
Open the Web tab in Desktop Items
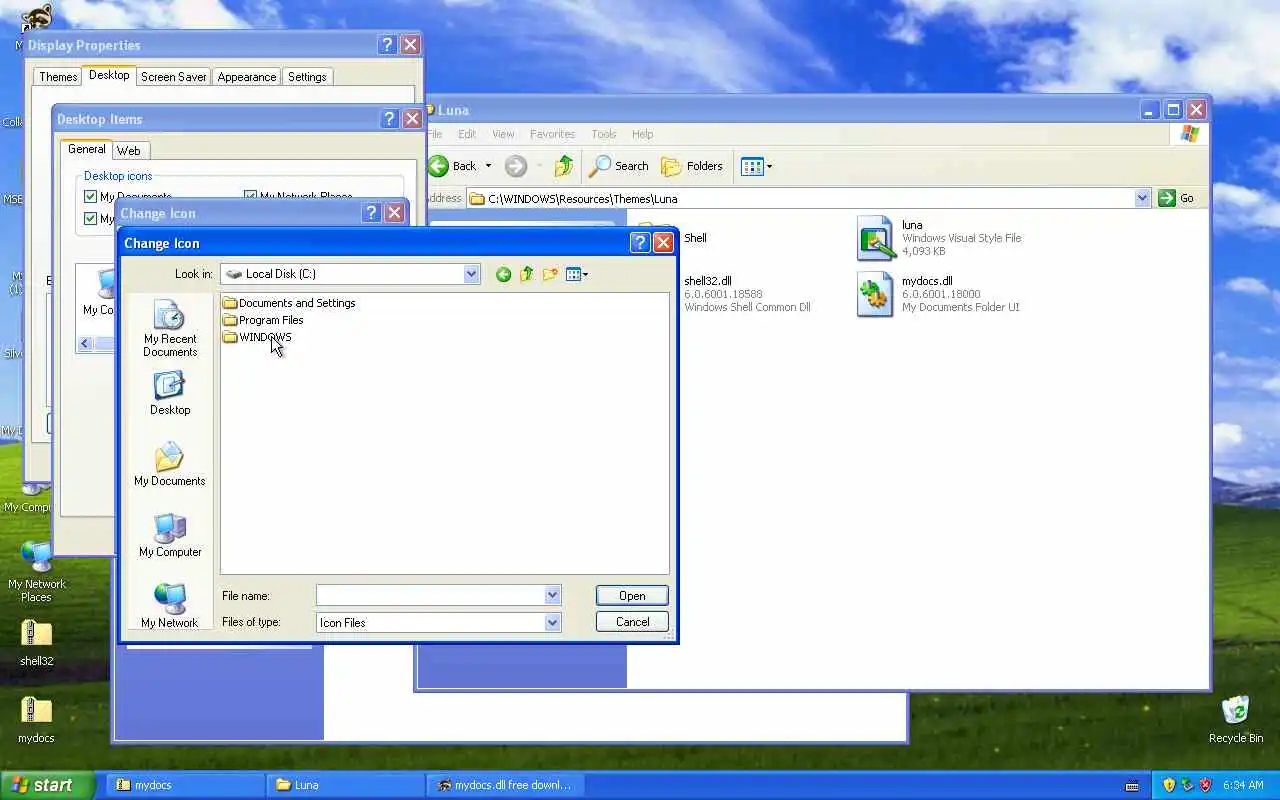pyautogui.click(x=128, y=151)
